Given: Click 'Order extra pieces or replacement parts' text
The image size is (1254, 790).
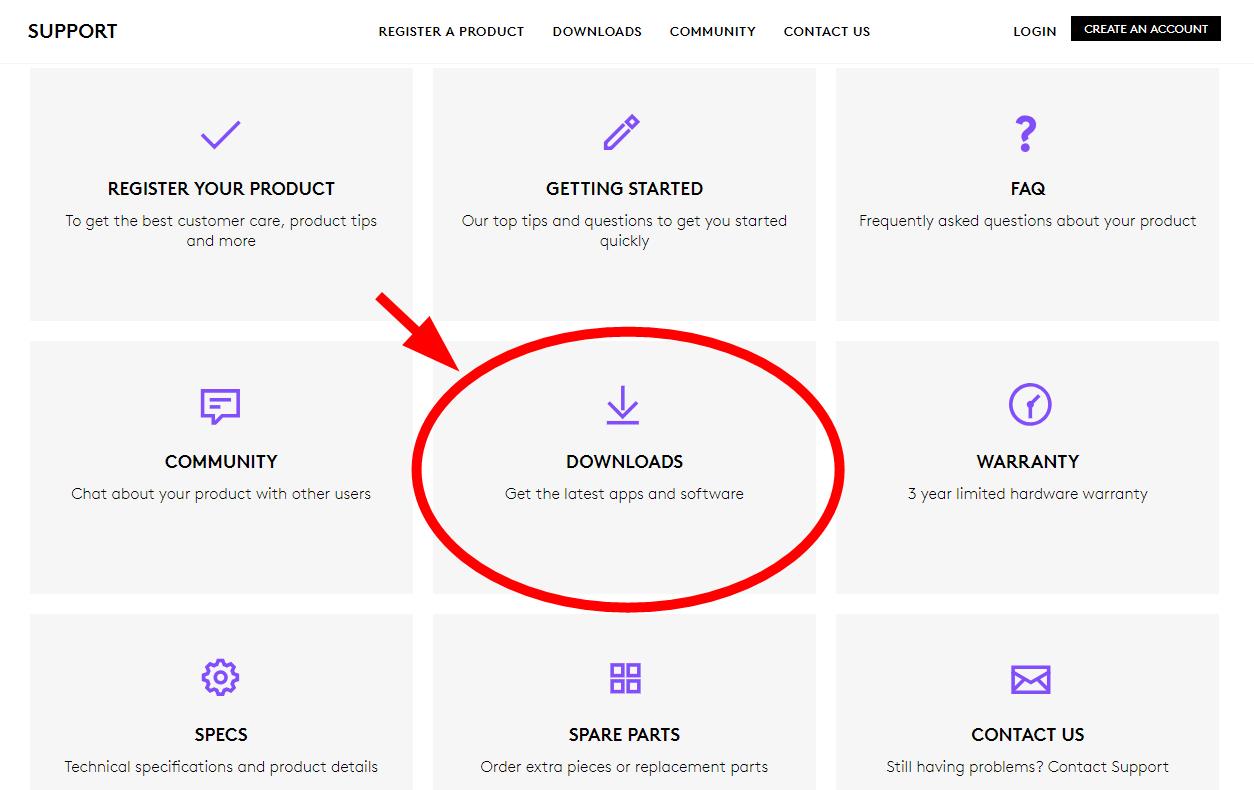Looking at the screenshot, I should tap(625, 767).
